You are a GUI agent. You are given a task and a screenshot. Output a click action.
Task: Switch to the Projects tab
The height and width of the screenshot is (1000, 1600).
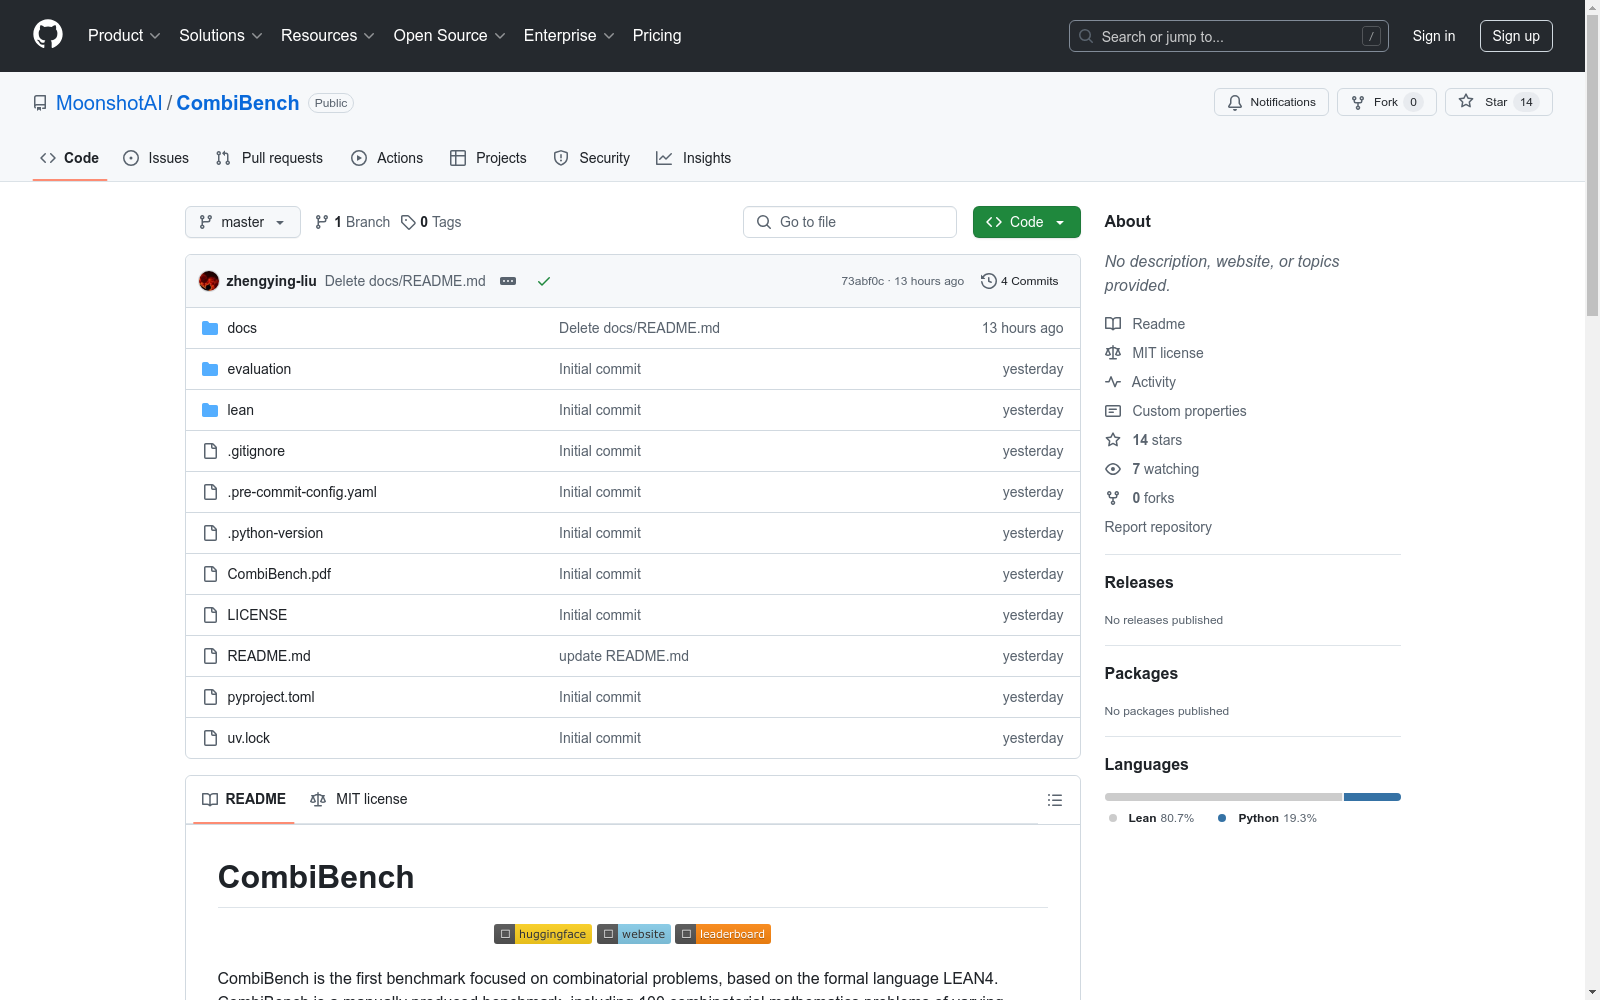(x=488, y=158)
